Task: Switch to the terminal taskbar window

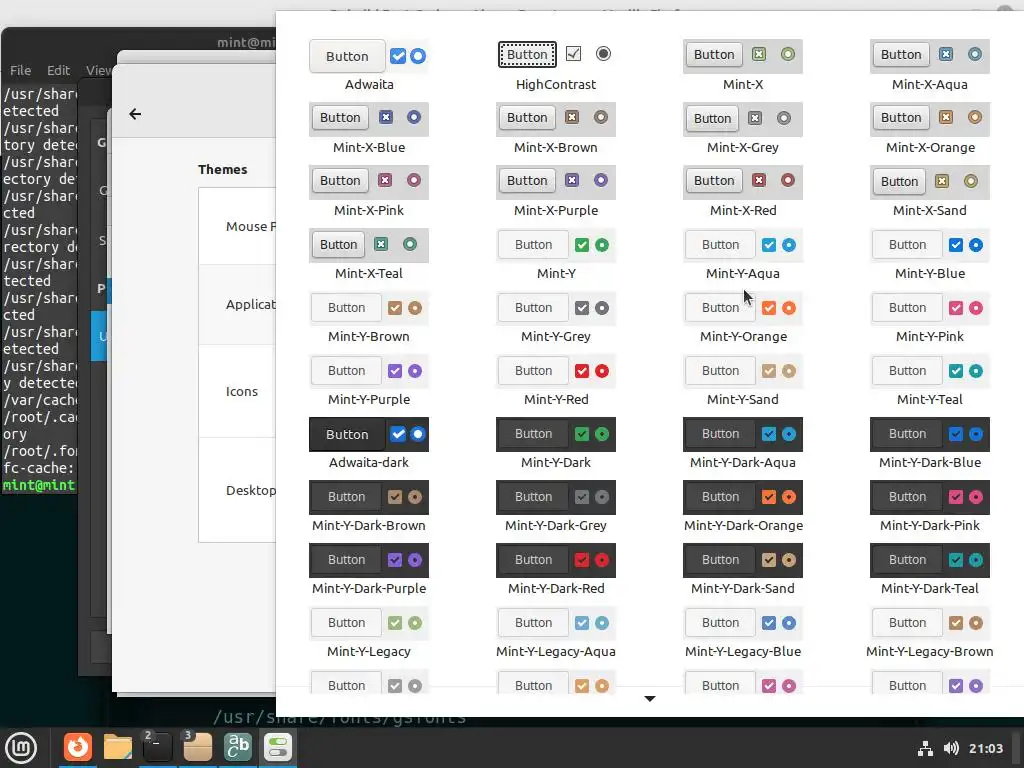Action: point(157,747)
